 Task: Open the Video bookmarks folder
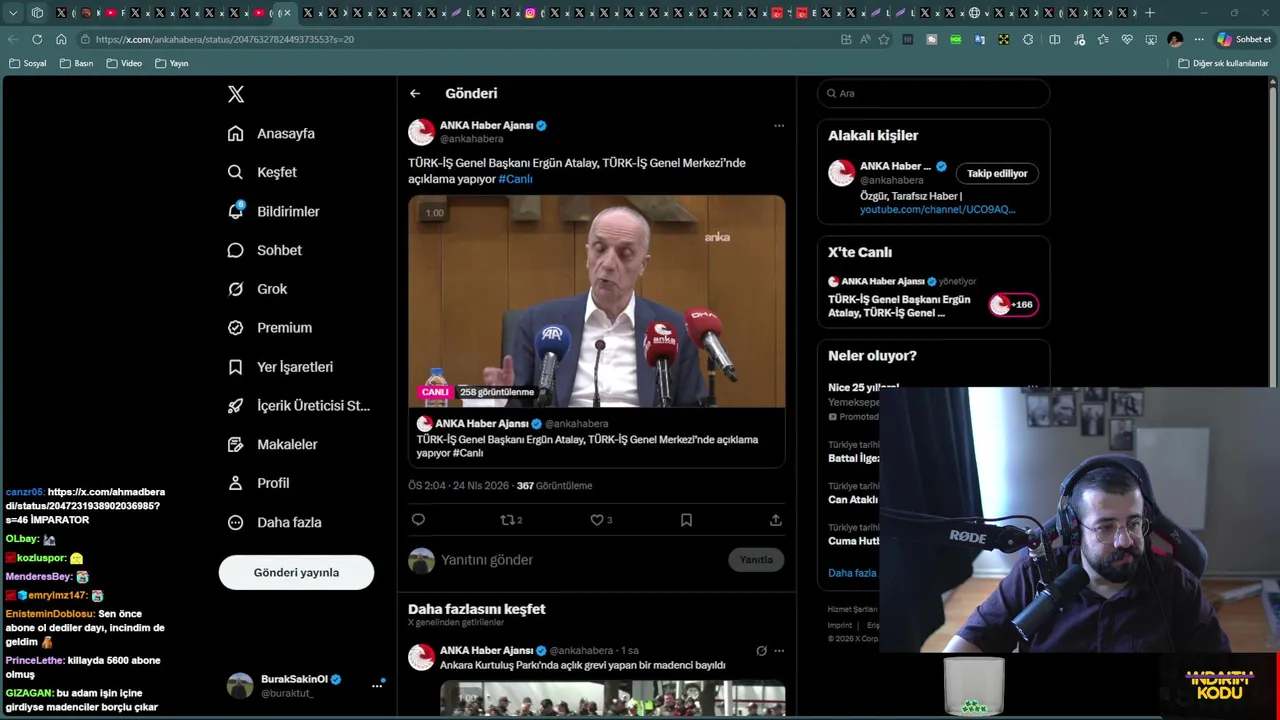coord(124,63)
